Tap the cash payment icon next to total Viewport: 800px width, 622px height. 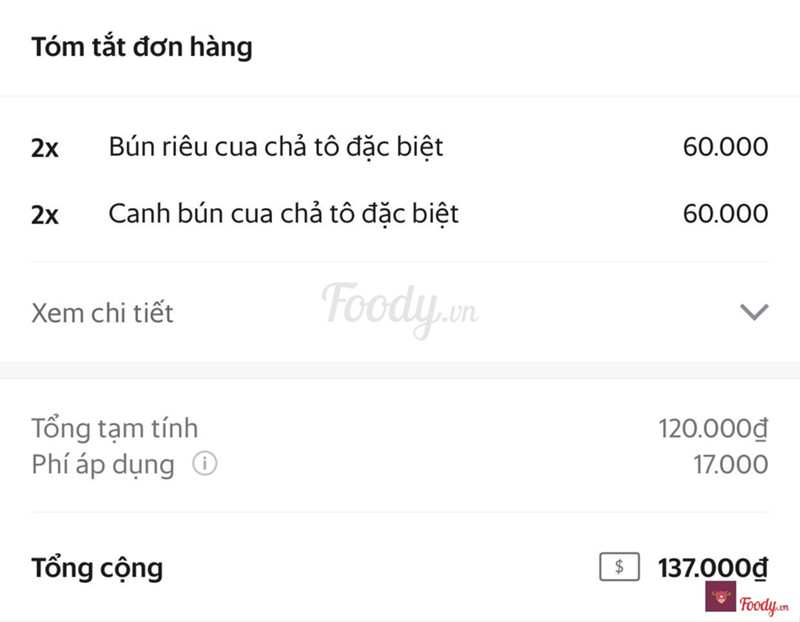tap(619, 567)
